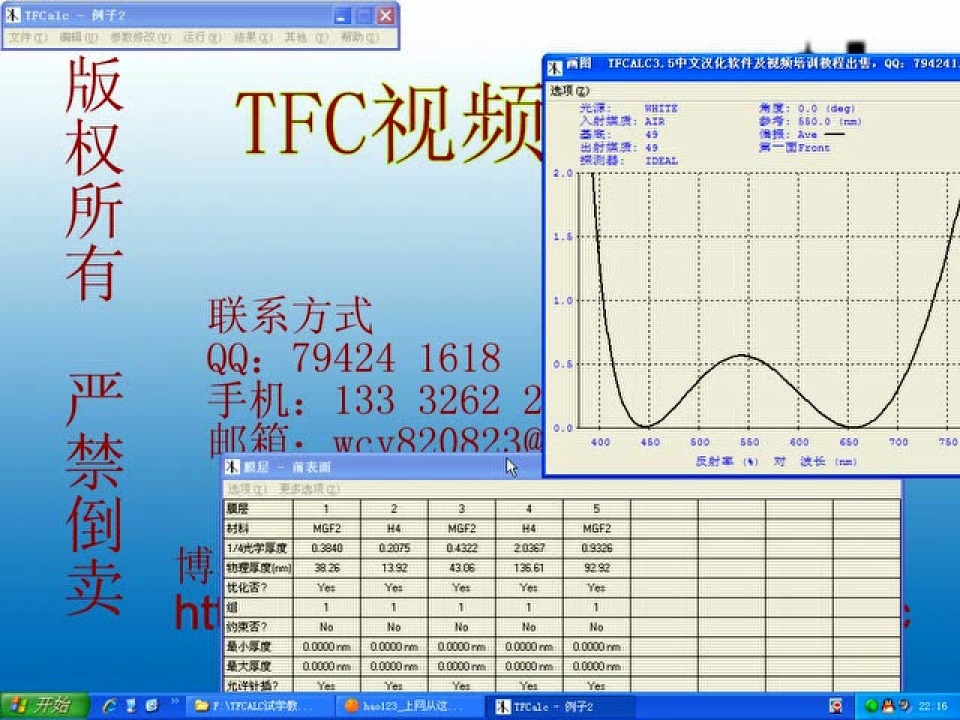The width and height of the screenshot is (960, 720).
Task: Click the TFCalc main window title icon
Action: (x=13, y=15)
